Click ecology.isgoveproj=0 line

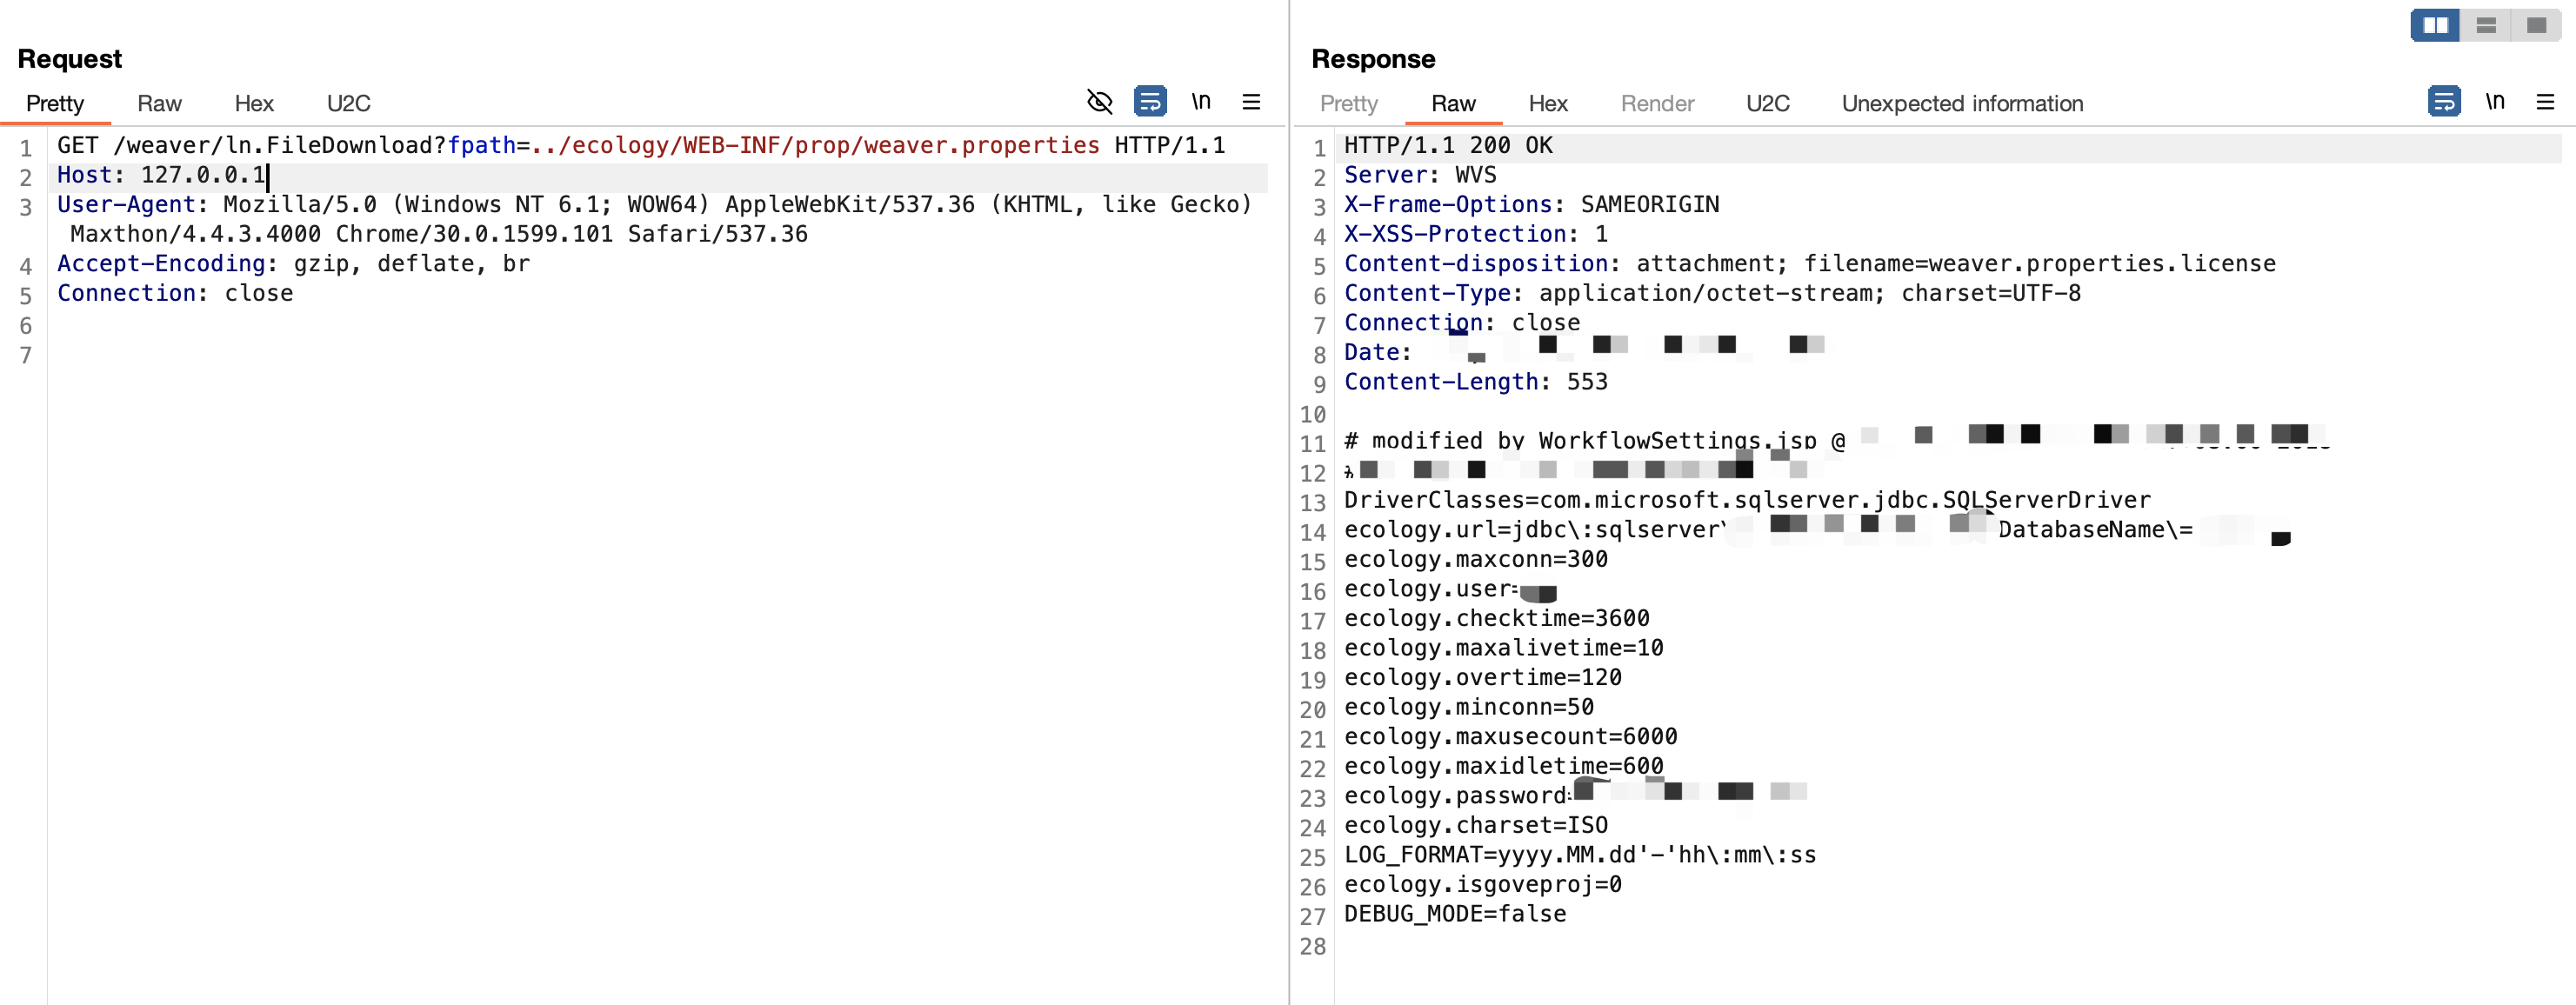tap(1483, 885)
